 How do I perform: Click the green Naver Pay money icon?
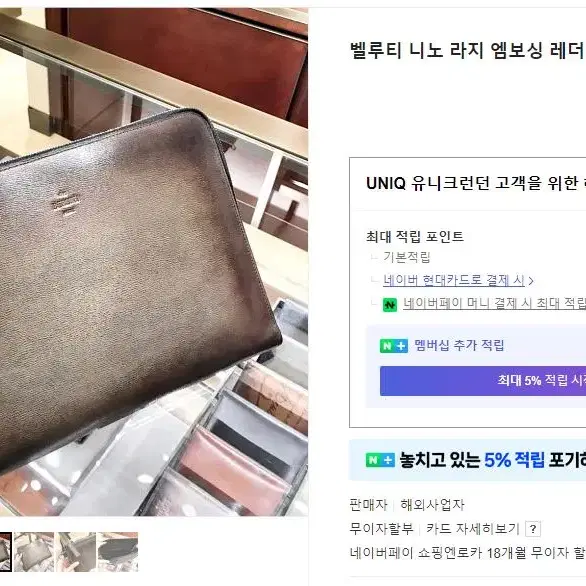pos(390,305)
